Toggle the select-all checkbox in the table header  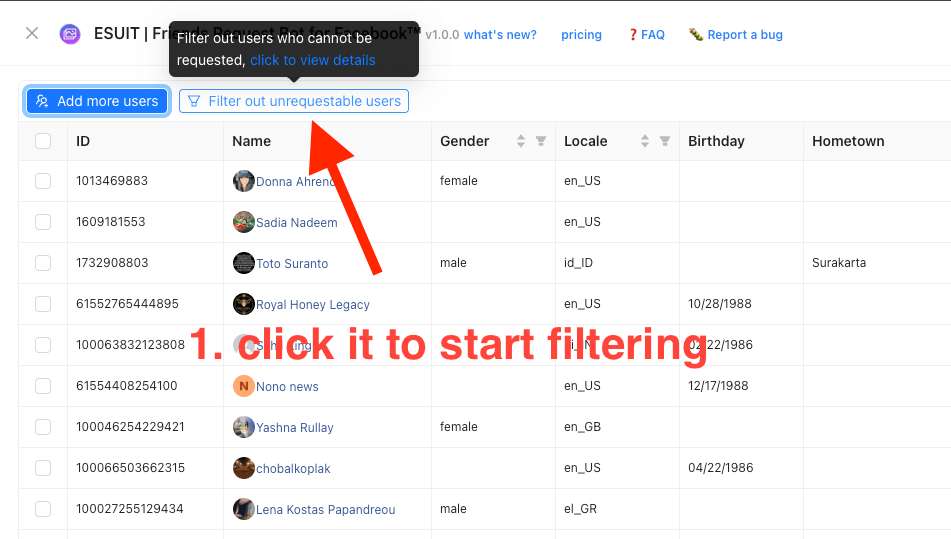click(x=43, y=141)
